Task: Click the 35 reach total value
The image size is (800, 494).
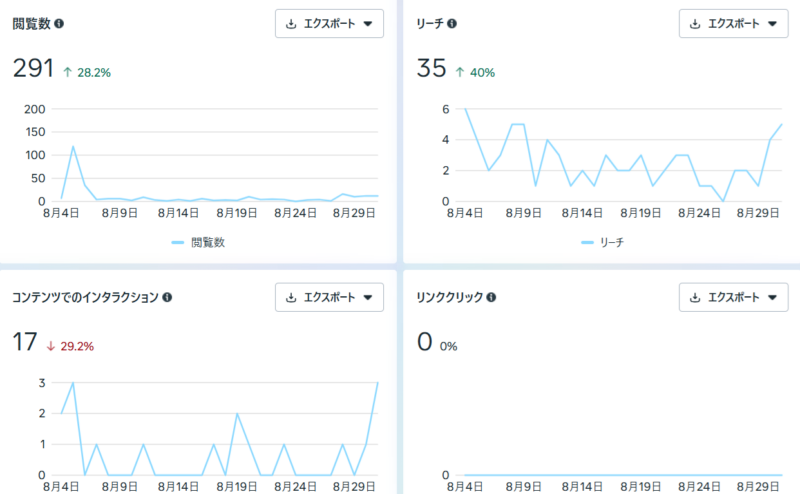Action: [431, 68]
